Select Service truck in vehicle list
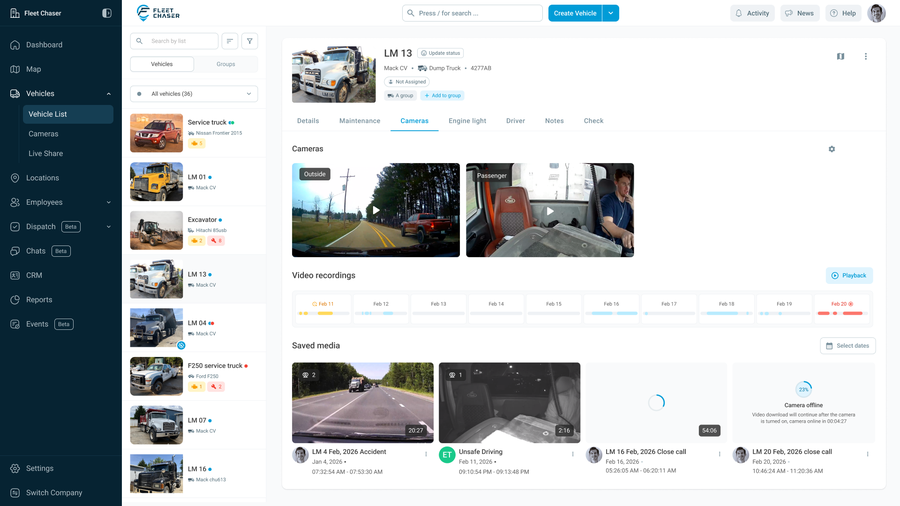Viewport: 900px width, 506px height. click(194, 133)
